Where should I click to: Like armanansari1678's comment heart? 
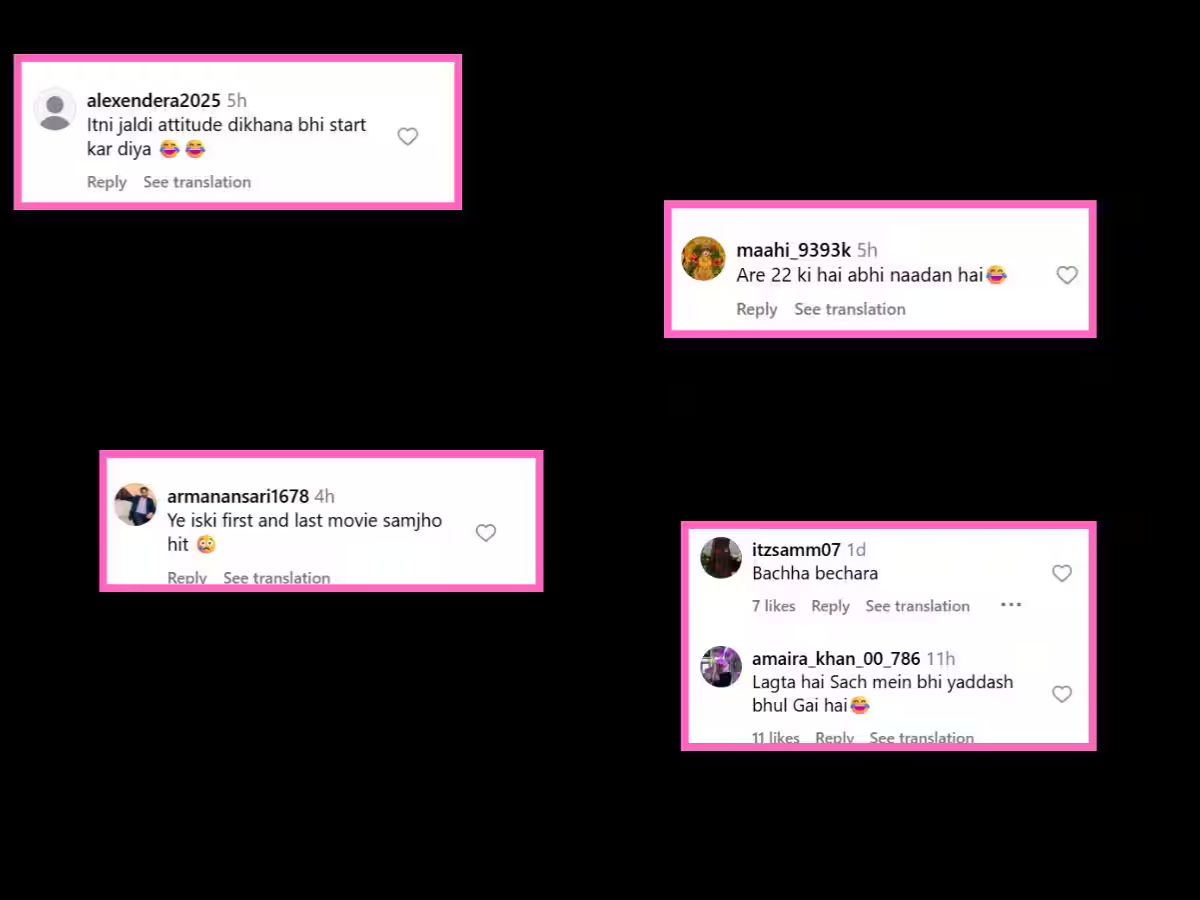tap(486, 533)
